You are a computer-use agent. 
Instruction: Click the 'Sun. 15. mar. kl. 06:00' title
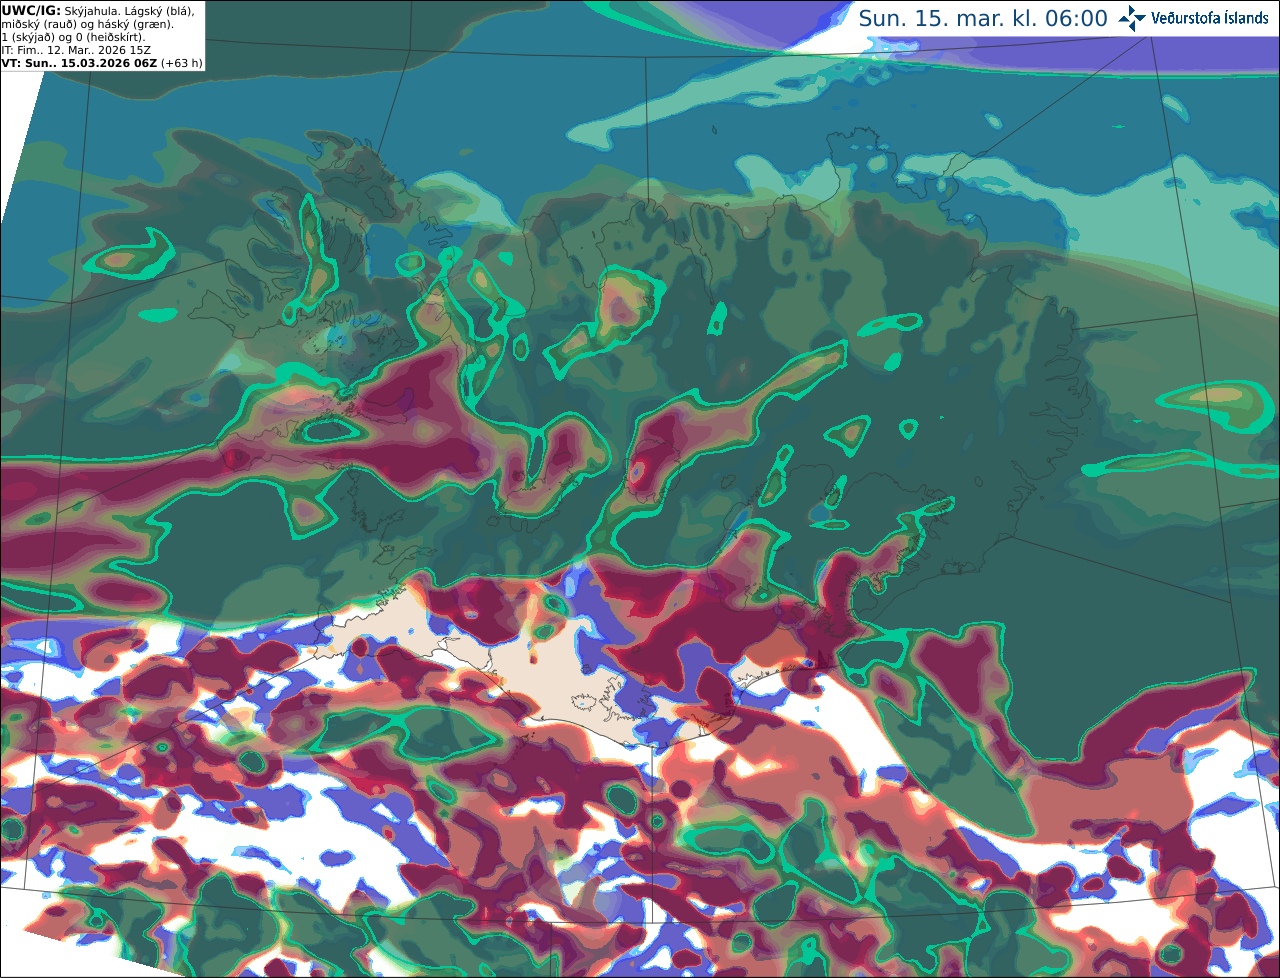click(983, 19)
